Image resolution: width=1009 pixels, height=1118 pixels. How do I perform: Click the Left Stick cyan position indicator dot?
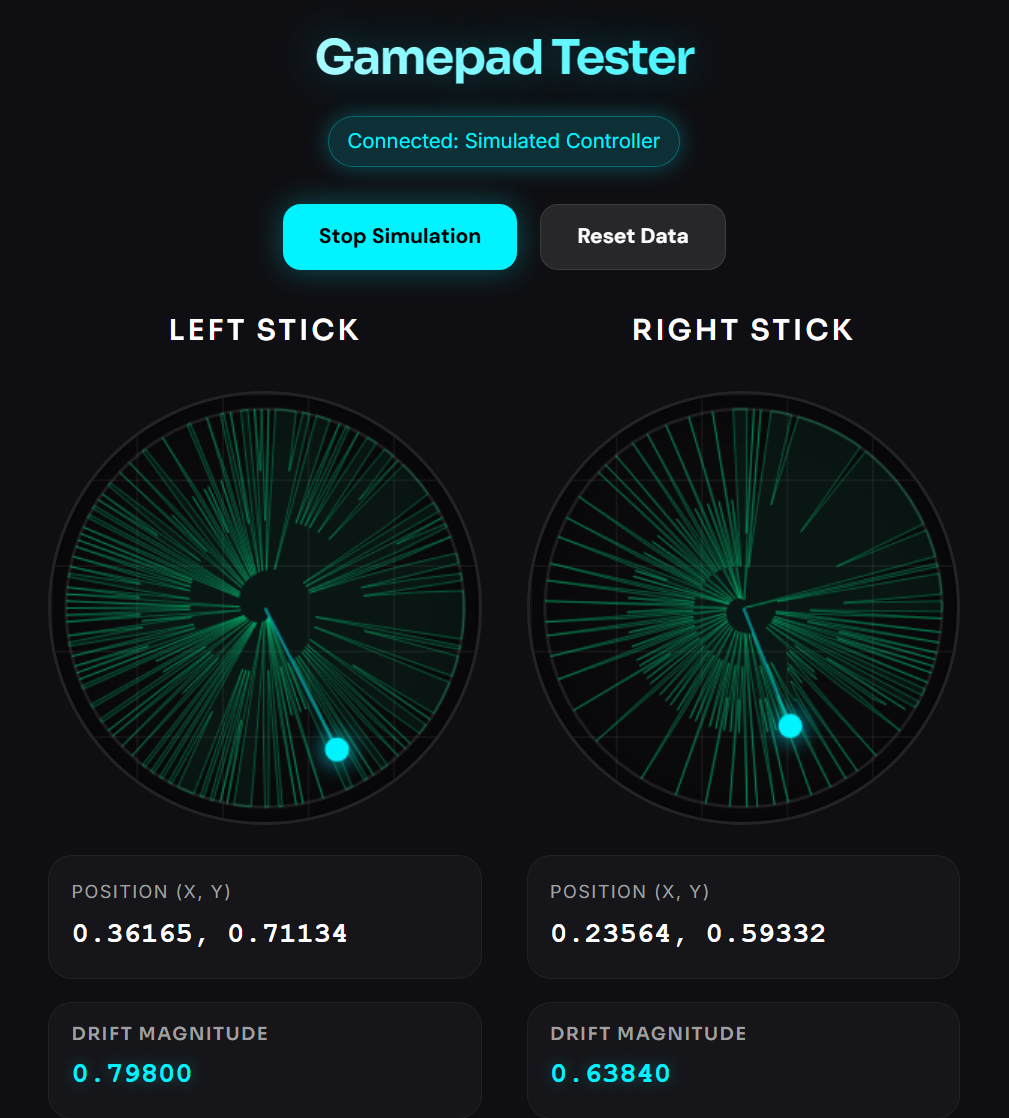[x=336, y=748]
